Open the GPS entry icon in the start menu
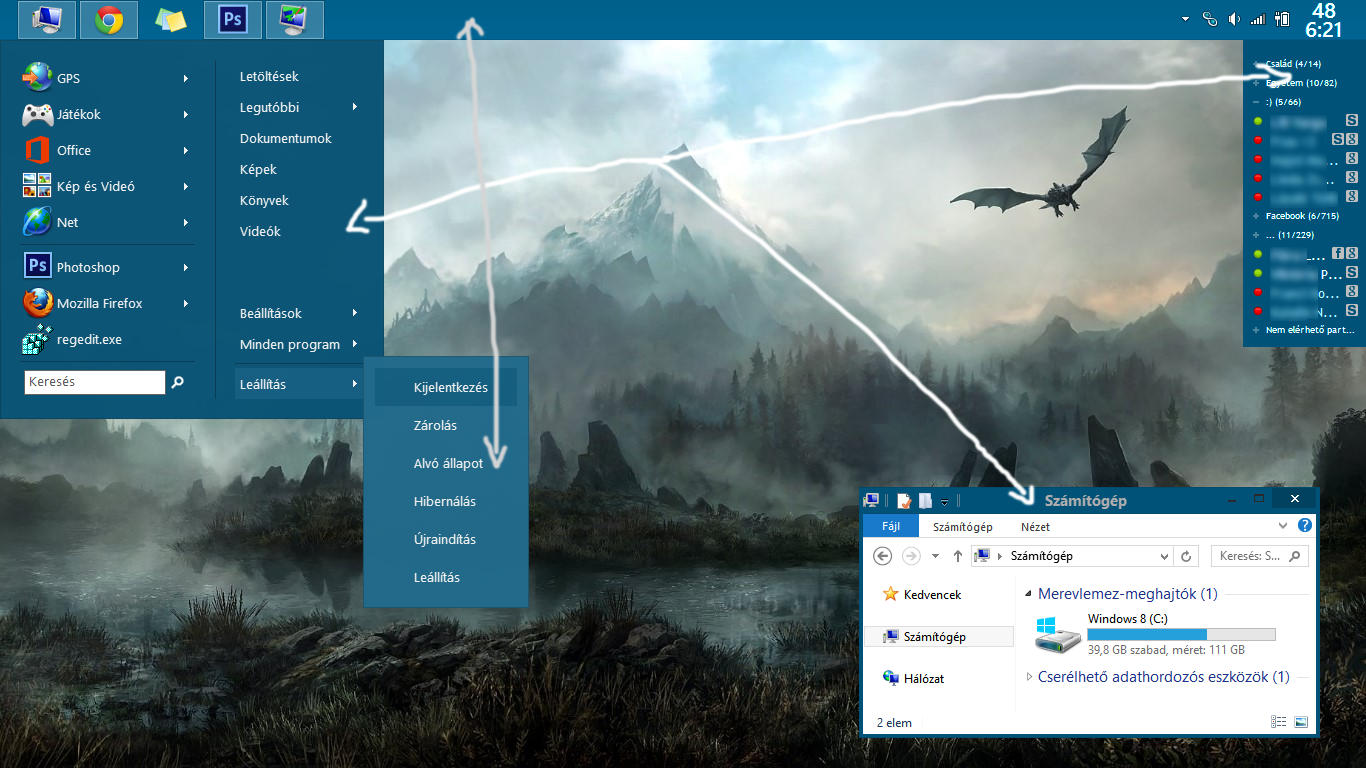Screen dimensions: 1366x768 tap(38, 78)
